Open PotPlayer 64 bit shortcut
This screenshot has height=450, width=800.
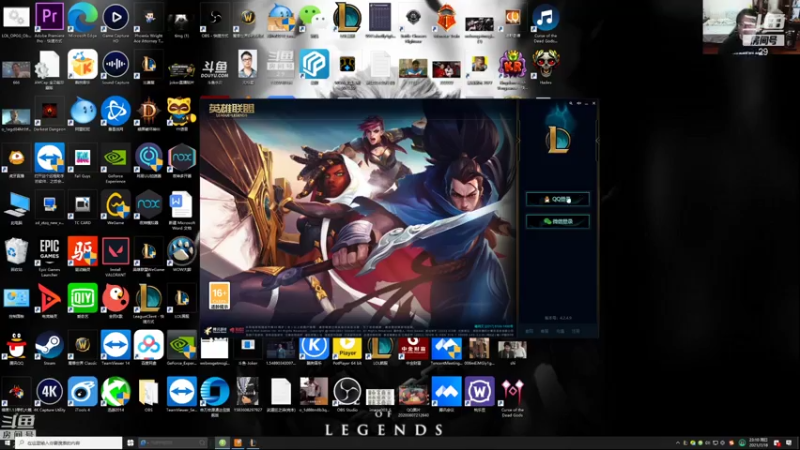[x=347, y=348]
